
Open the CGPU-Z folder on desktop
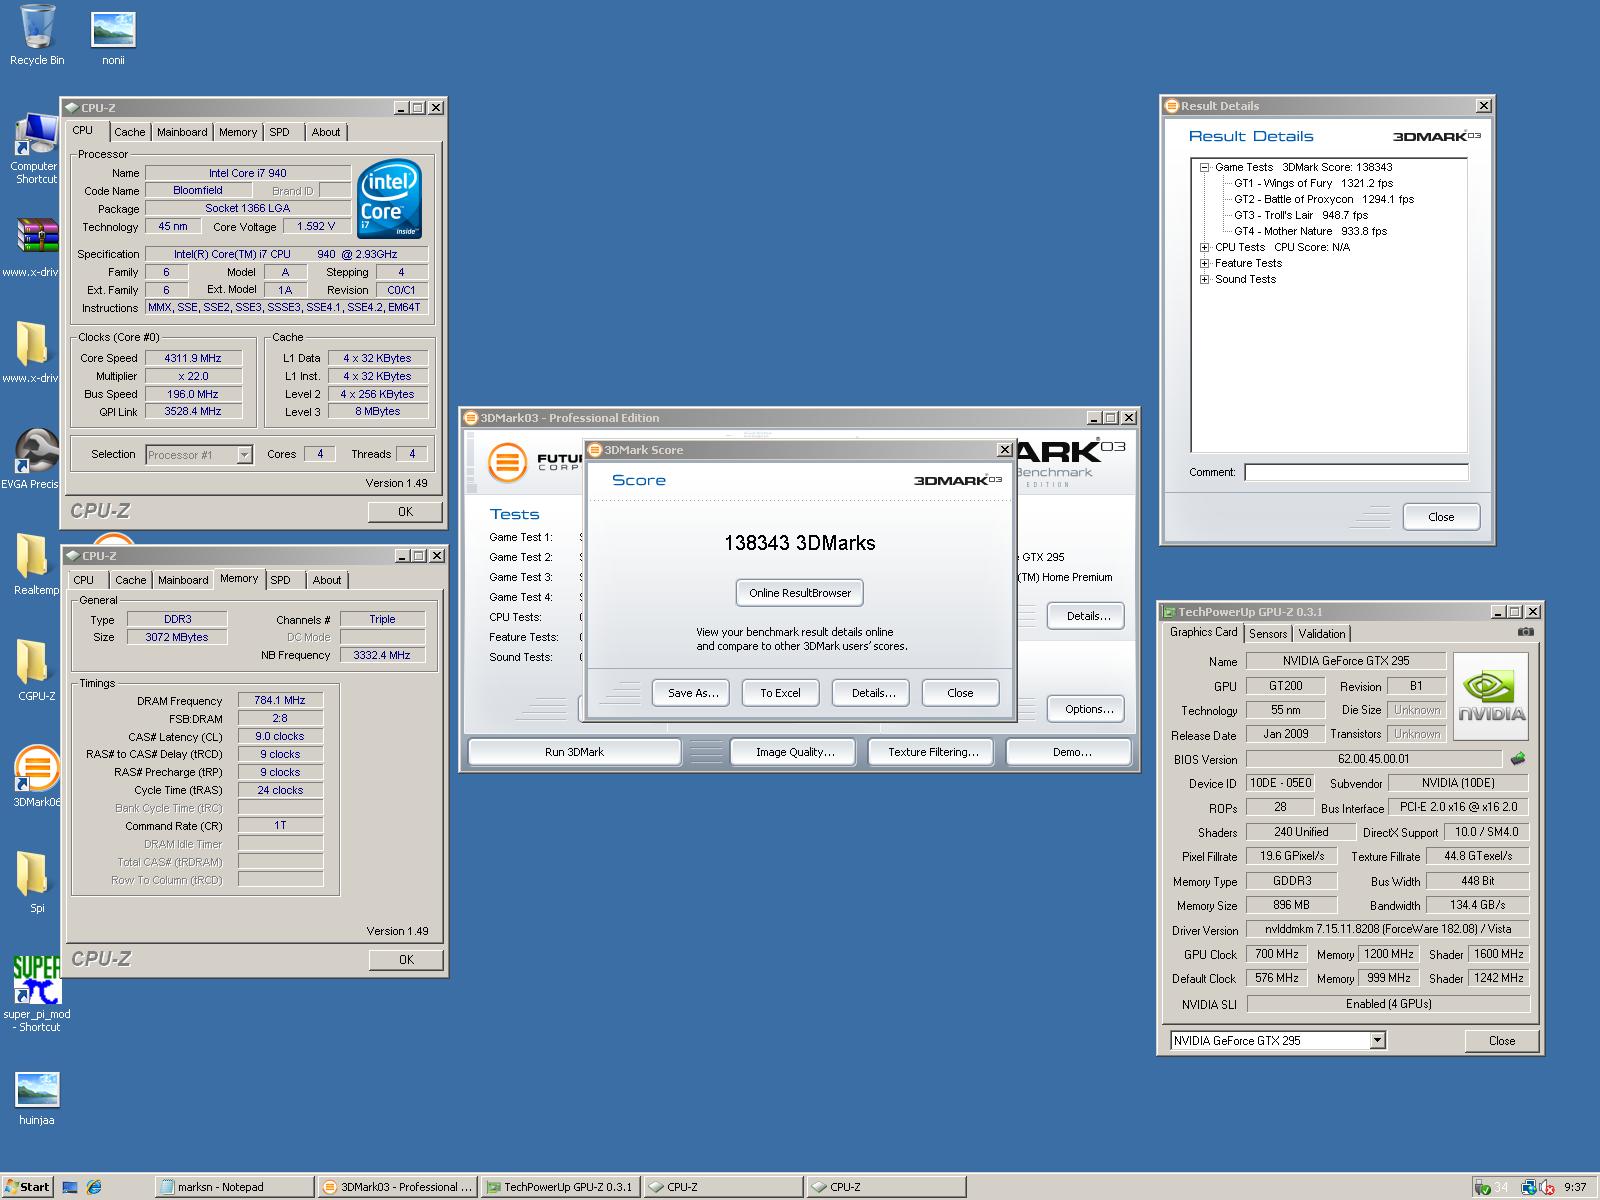click(37, 670)
